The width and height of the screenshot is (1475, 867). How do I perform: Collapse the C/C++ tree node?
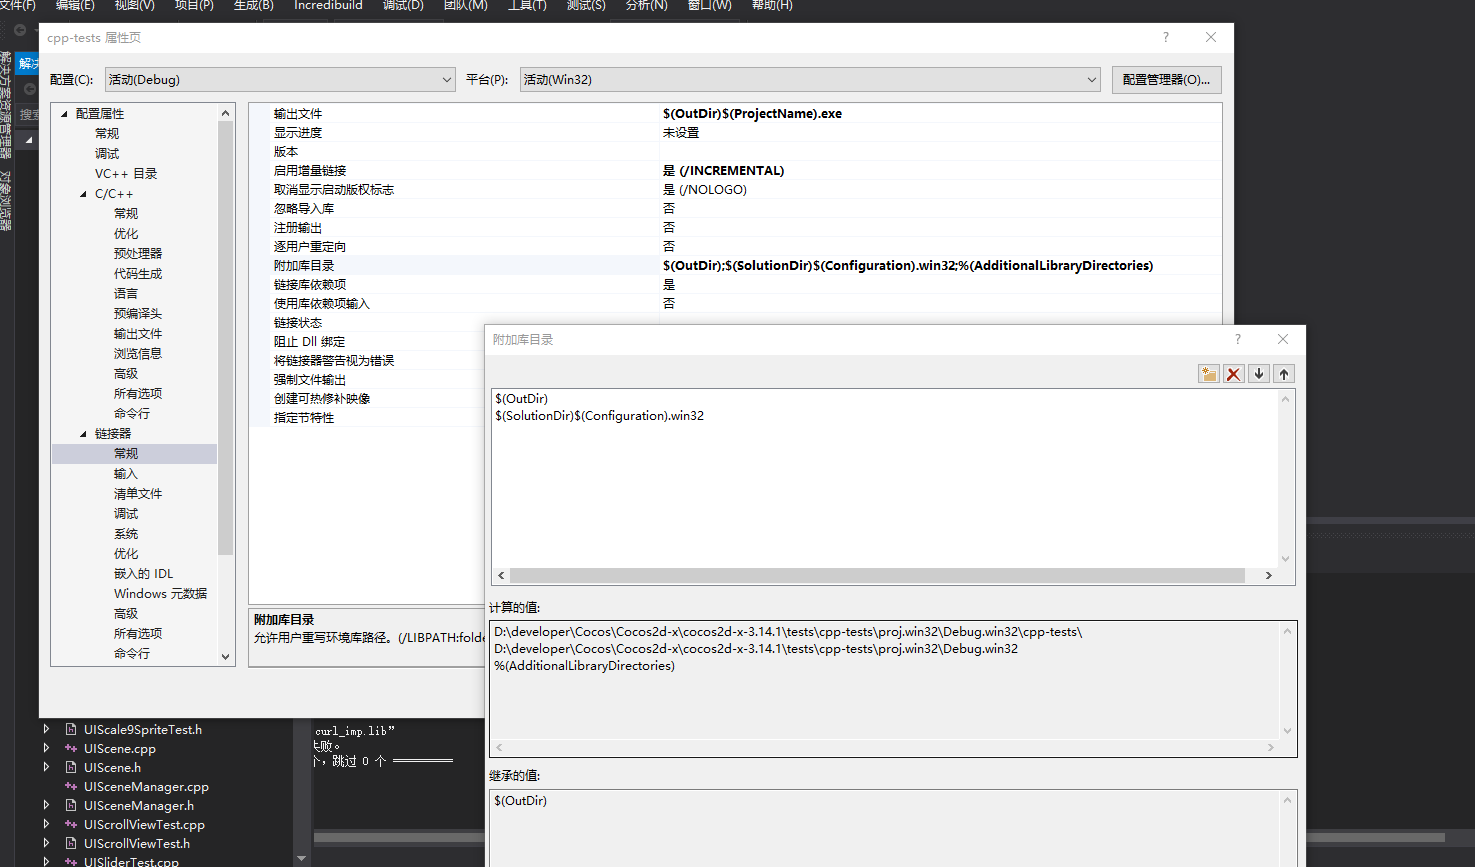tap(83, 194)
